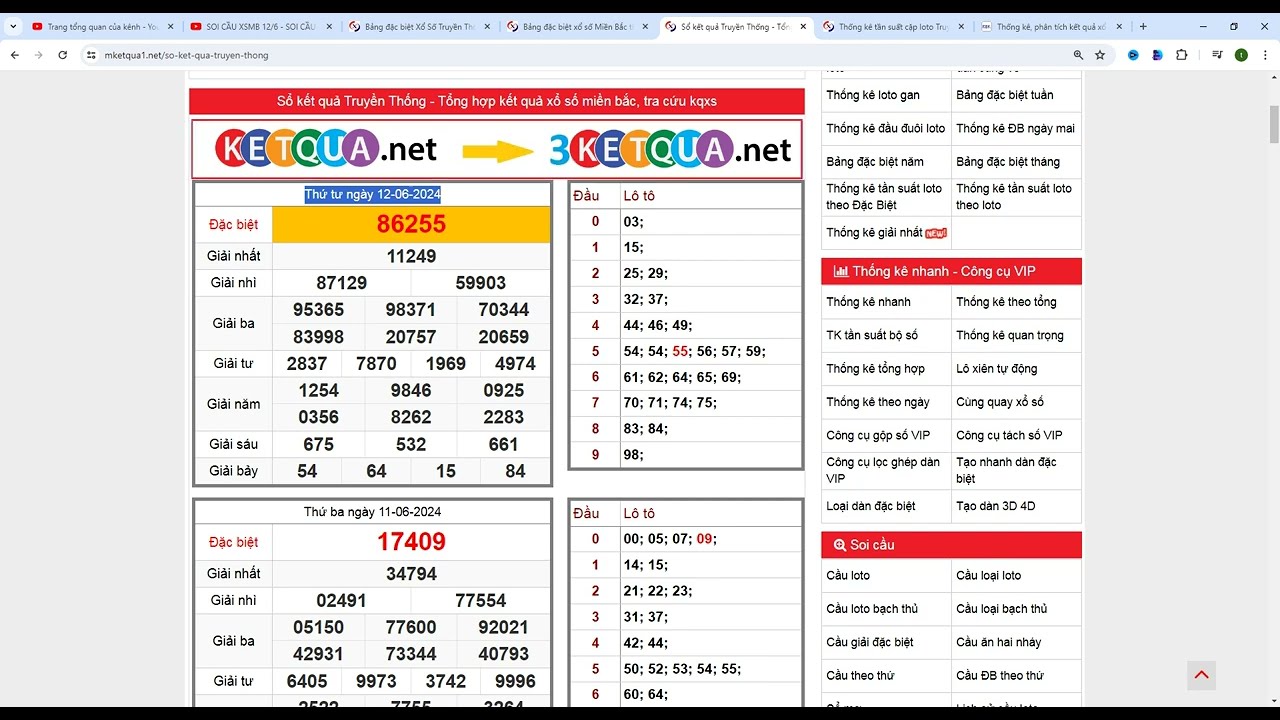Screen dimensions: 1280x720
Task: Close the 'SOI CẦU XSMB 12/6' tab
Action: click(328, 27)
